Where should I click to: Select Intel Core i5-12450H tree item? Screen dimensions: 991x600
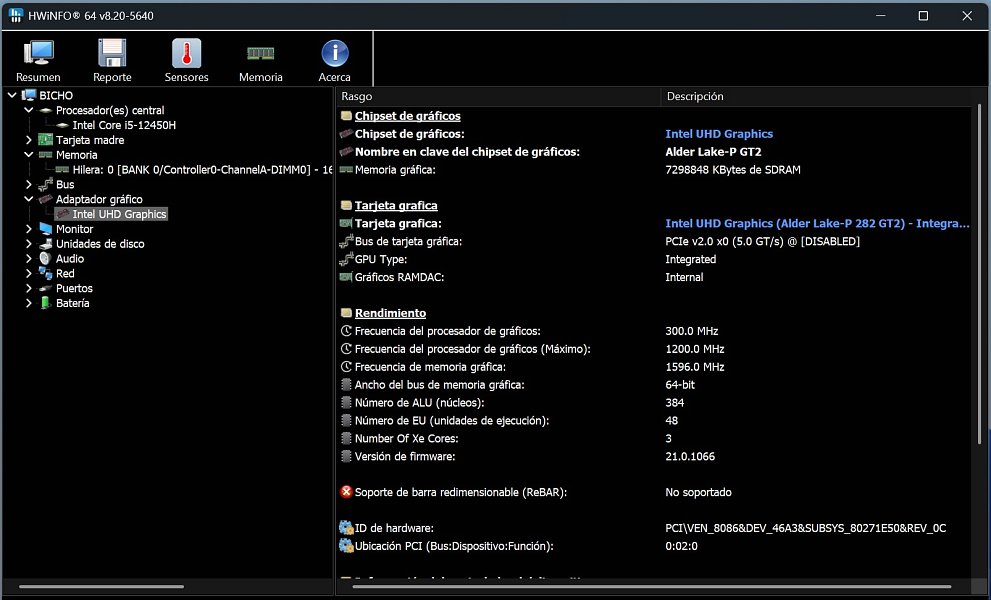[124, 125]
